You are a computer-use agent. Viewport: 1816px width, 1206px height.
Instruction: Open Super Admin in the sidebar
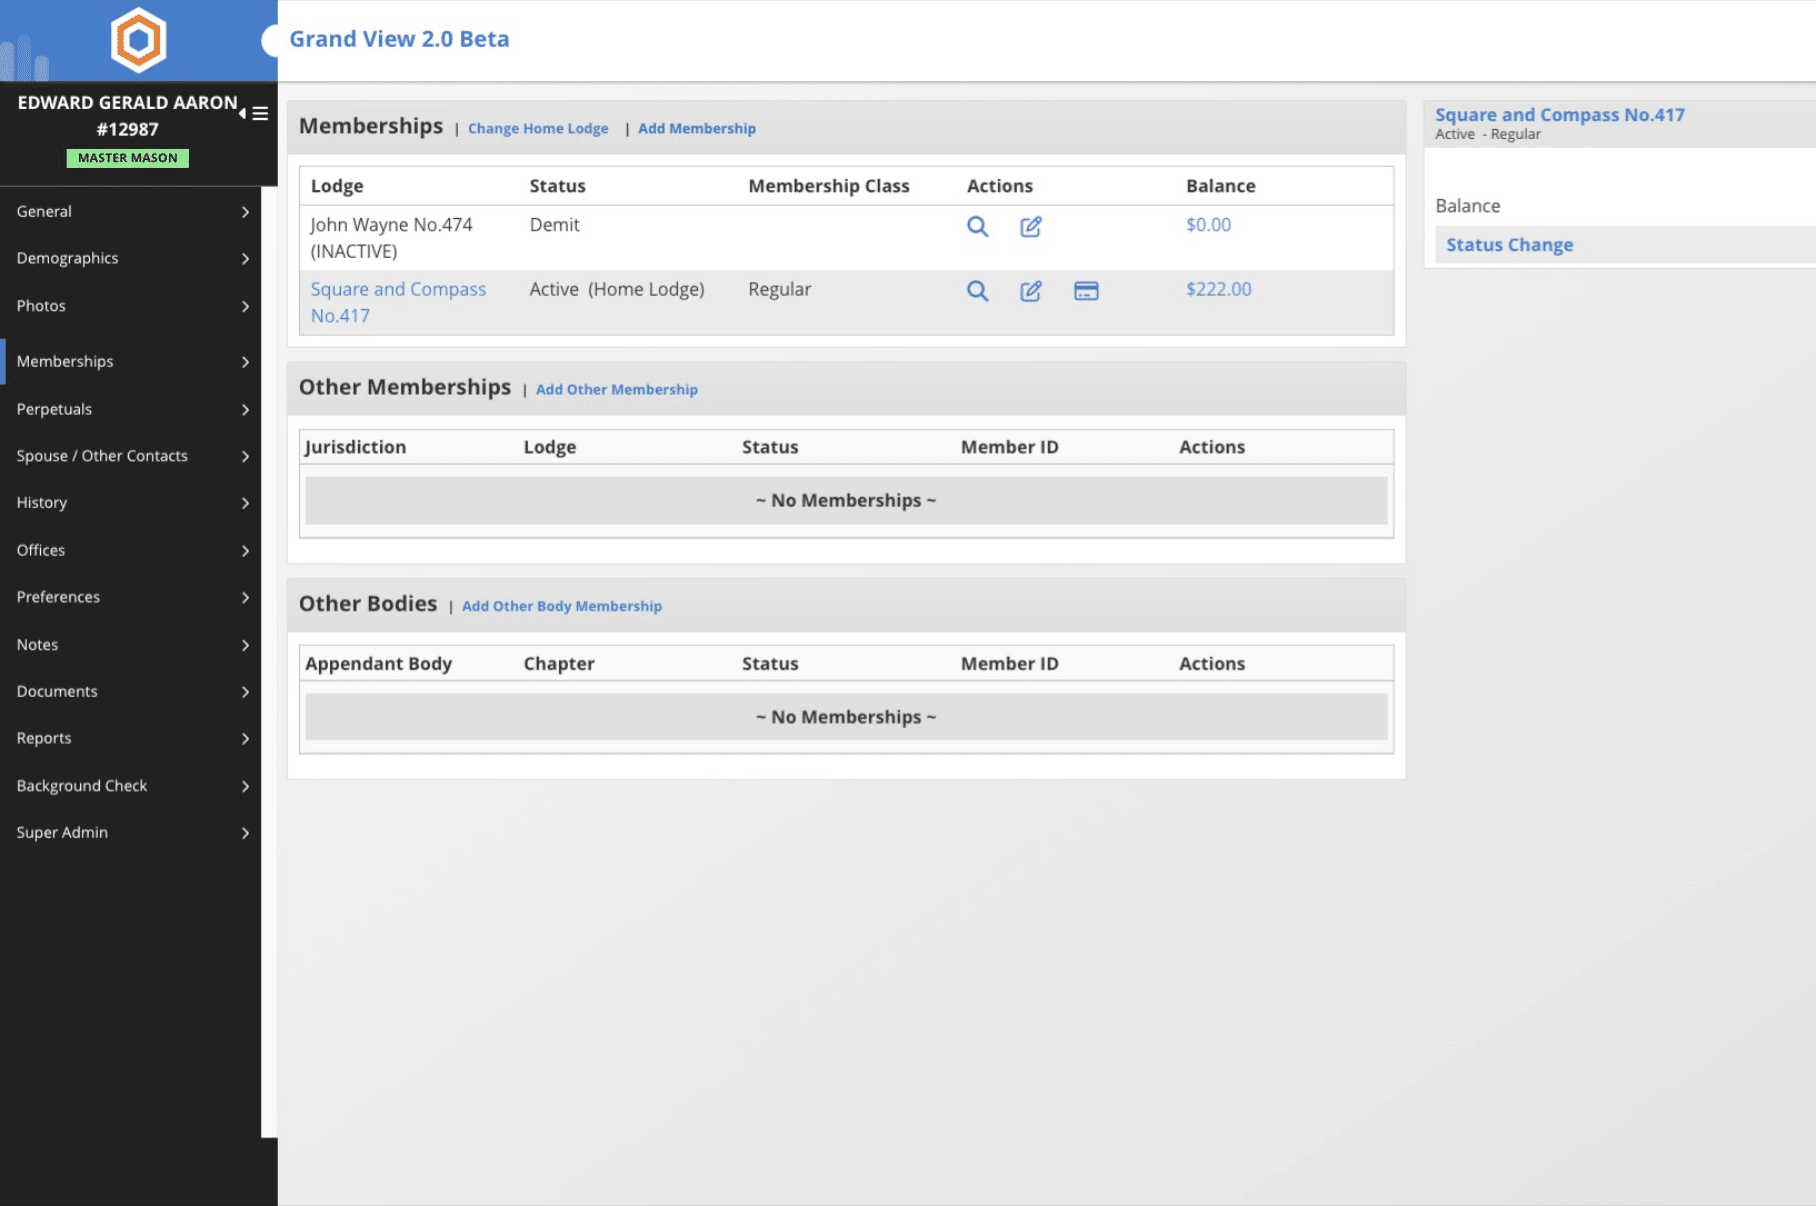[x=131, y=832]
